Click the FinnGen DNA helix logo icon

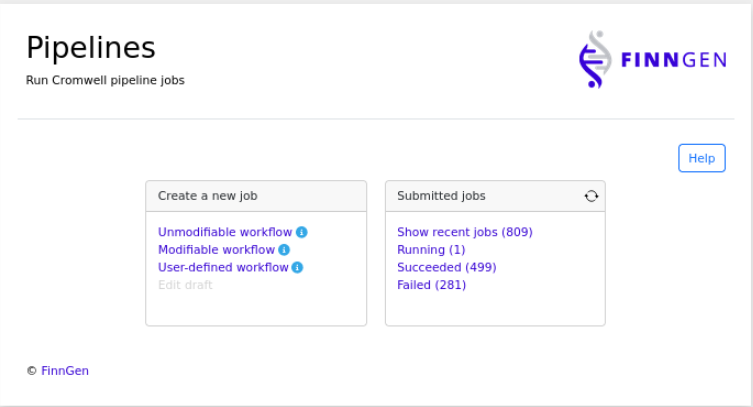click(595, 59)
